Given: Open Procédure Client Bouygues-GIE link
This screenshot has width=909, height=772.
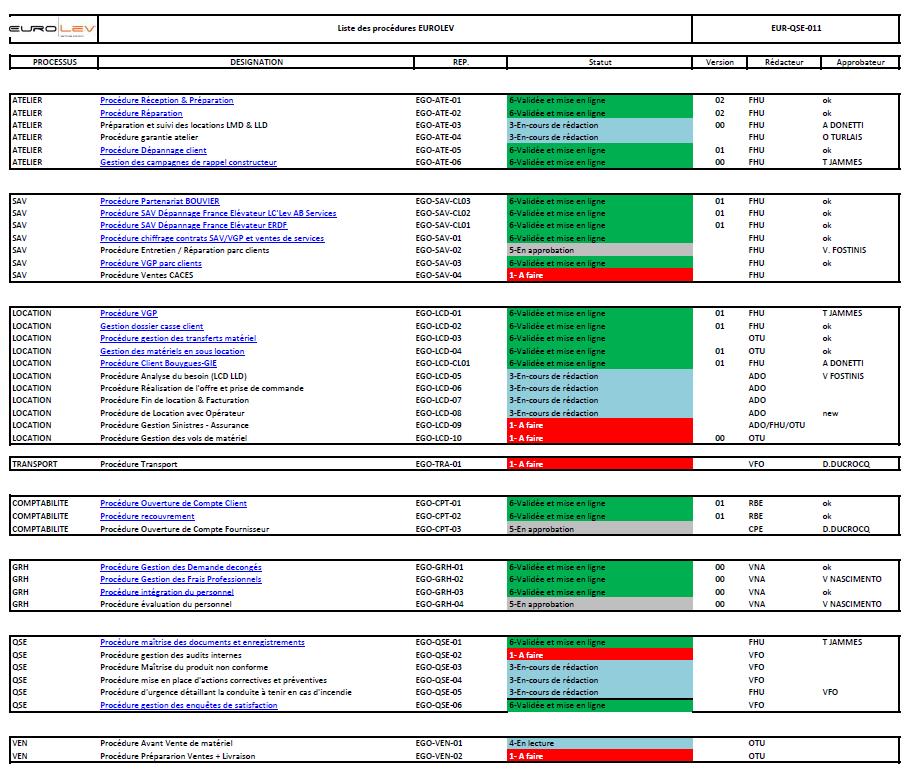Looking at the screenshot, I should (158, 363).
